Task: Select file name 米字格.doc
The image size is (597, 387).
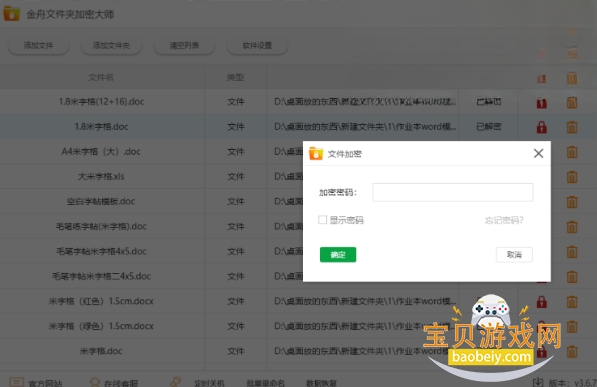Action: click(x=101, y=351)
